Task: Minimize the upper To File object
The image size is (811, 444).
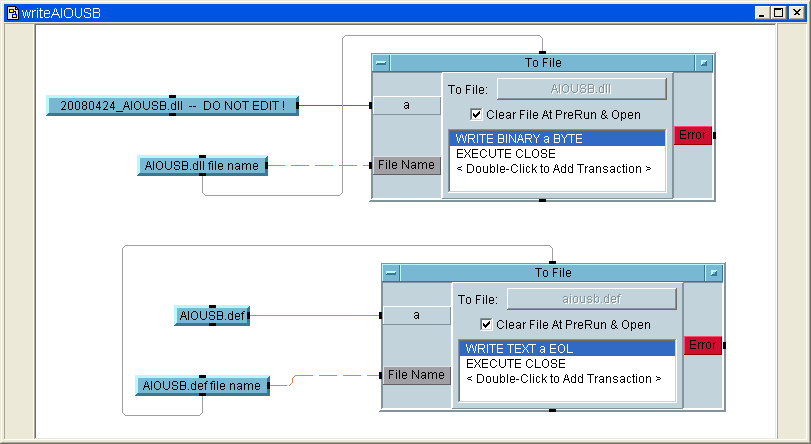Action: (x=381, y=62)
